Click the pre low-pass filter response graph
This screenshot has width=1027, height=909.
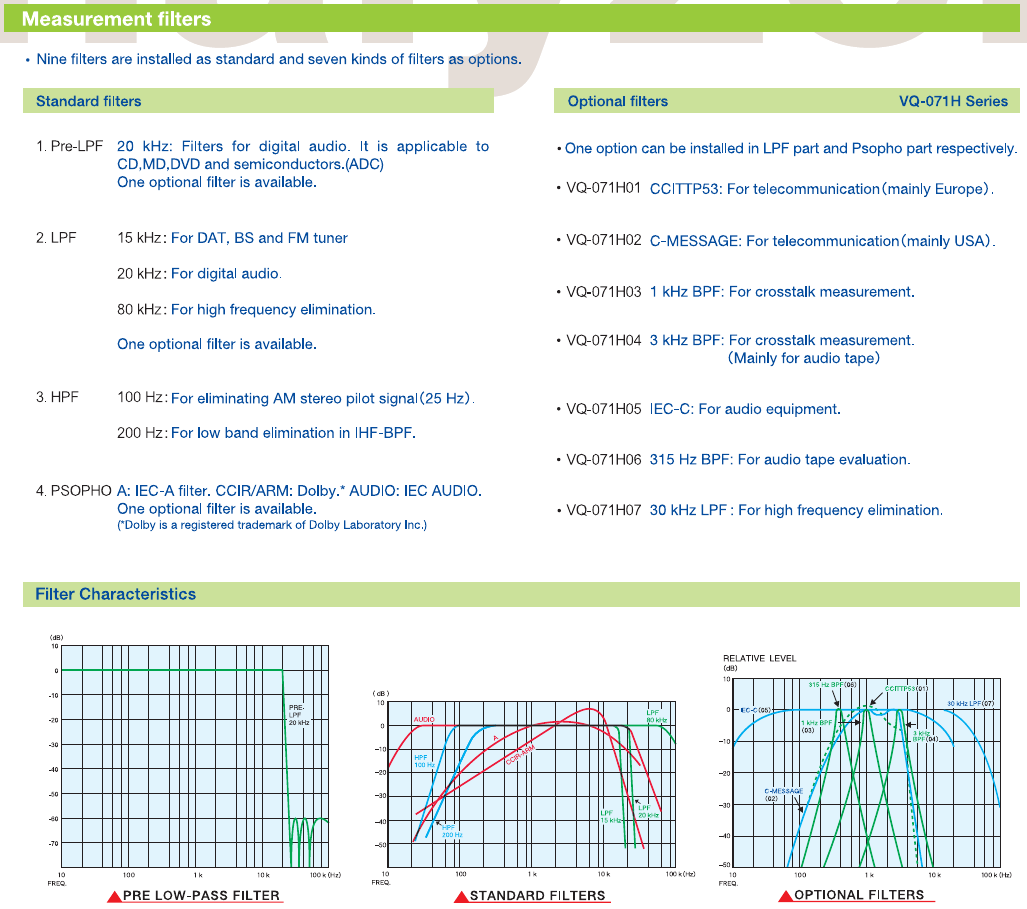point(195,756)
